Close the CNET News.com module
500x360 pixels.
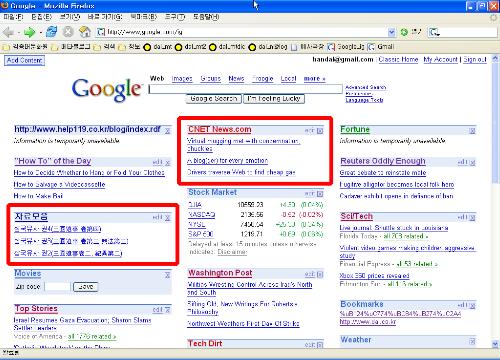pyautogui.click(x=320, y=131)
